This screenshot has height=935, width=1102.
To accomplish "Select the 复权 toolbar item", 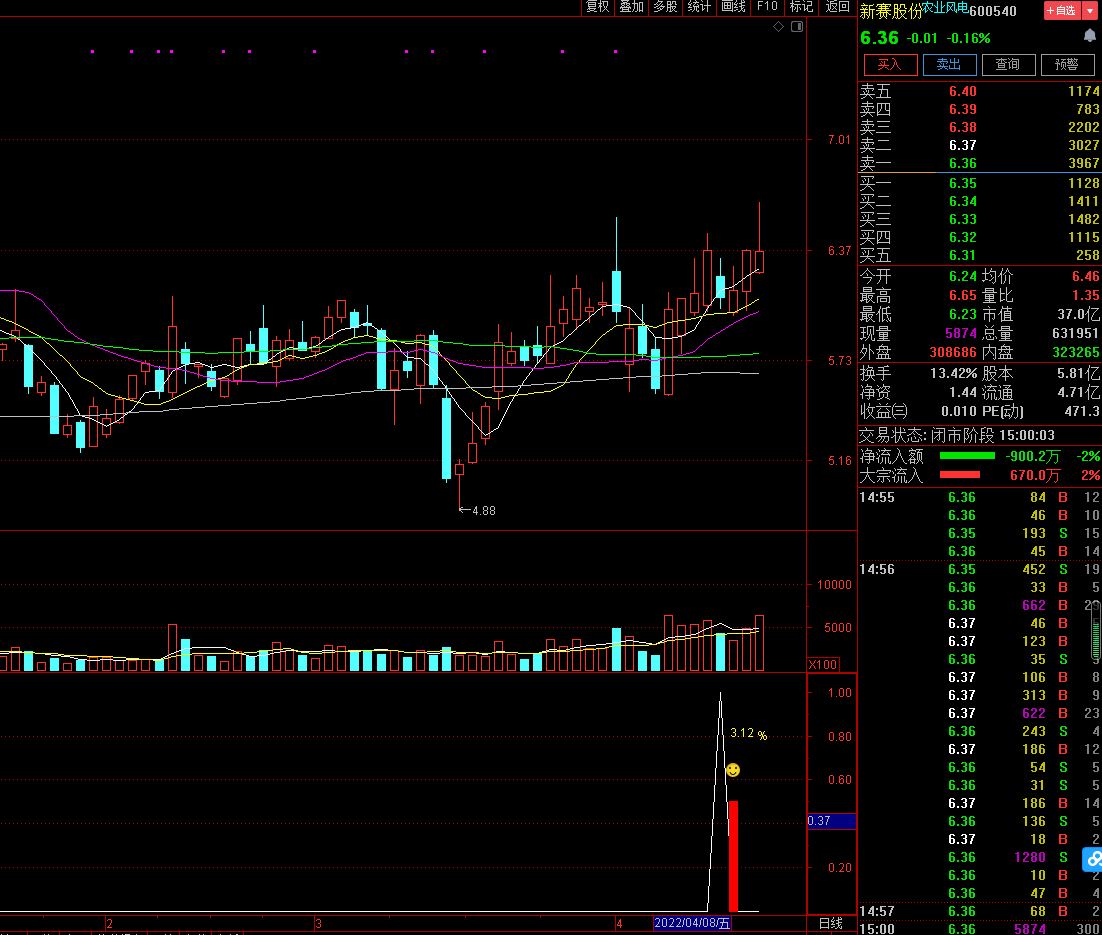I will coord(597,7).
